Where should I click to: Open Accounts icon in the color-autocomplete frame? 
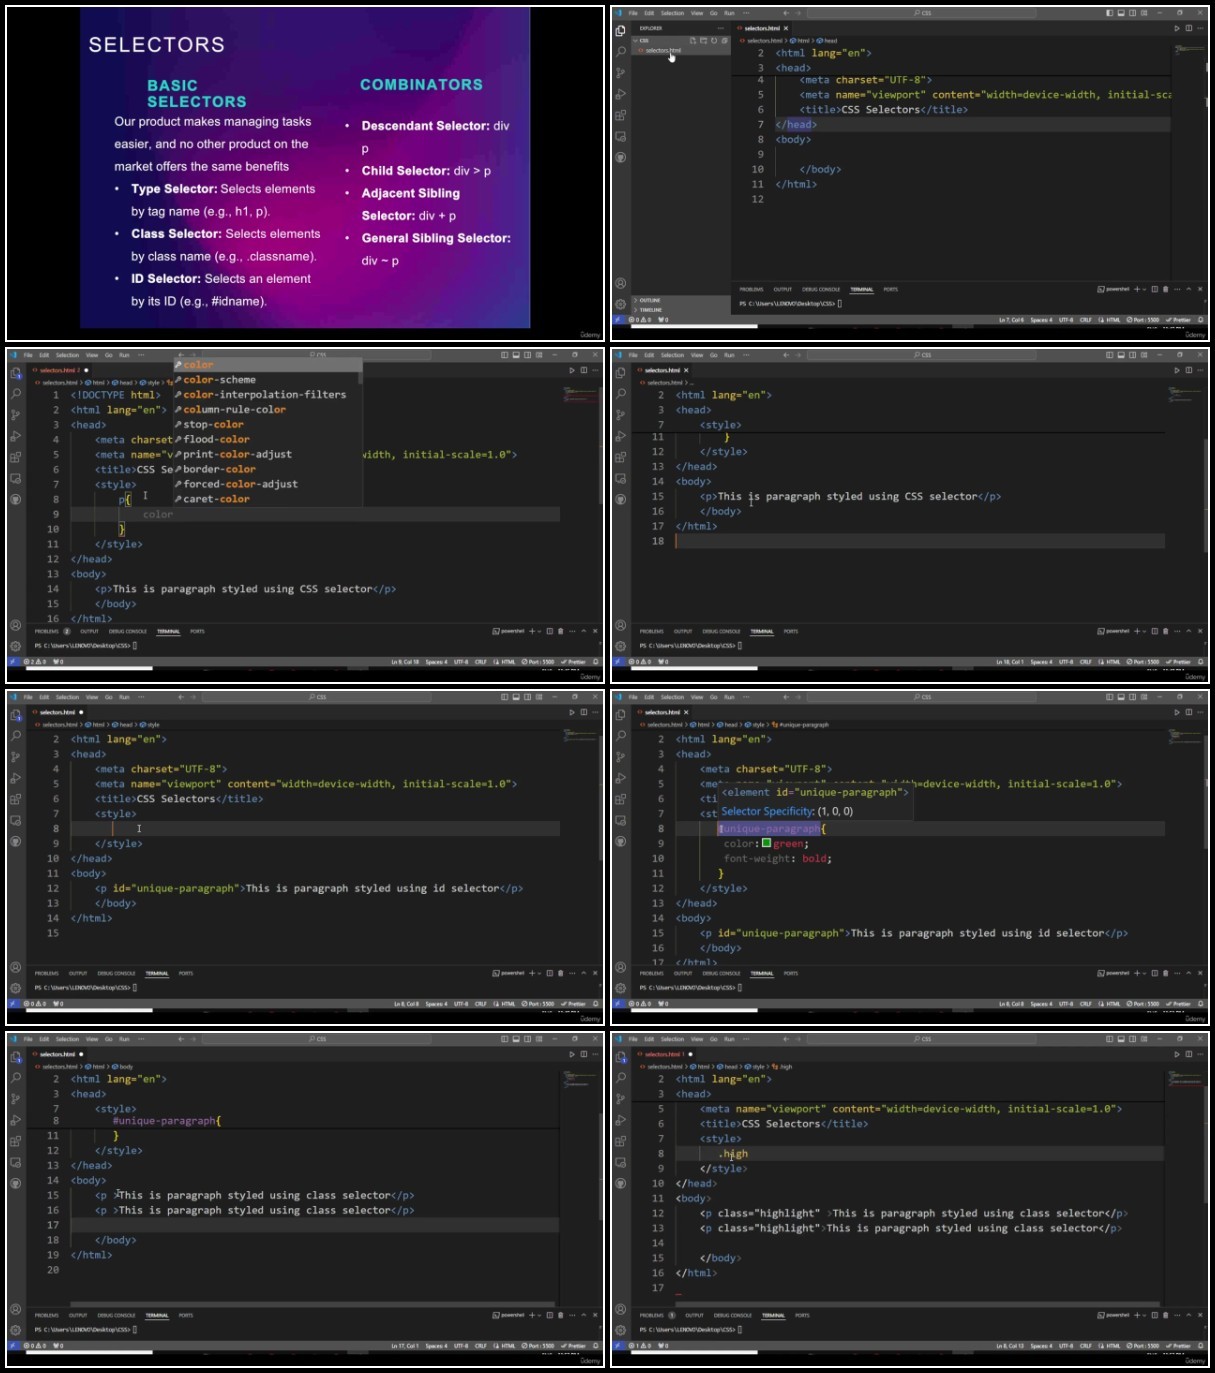coord(16,625)
